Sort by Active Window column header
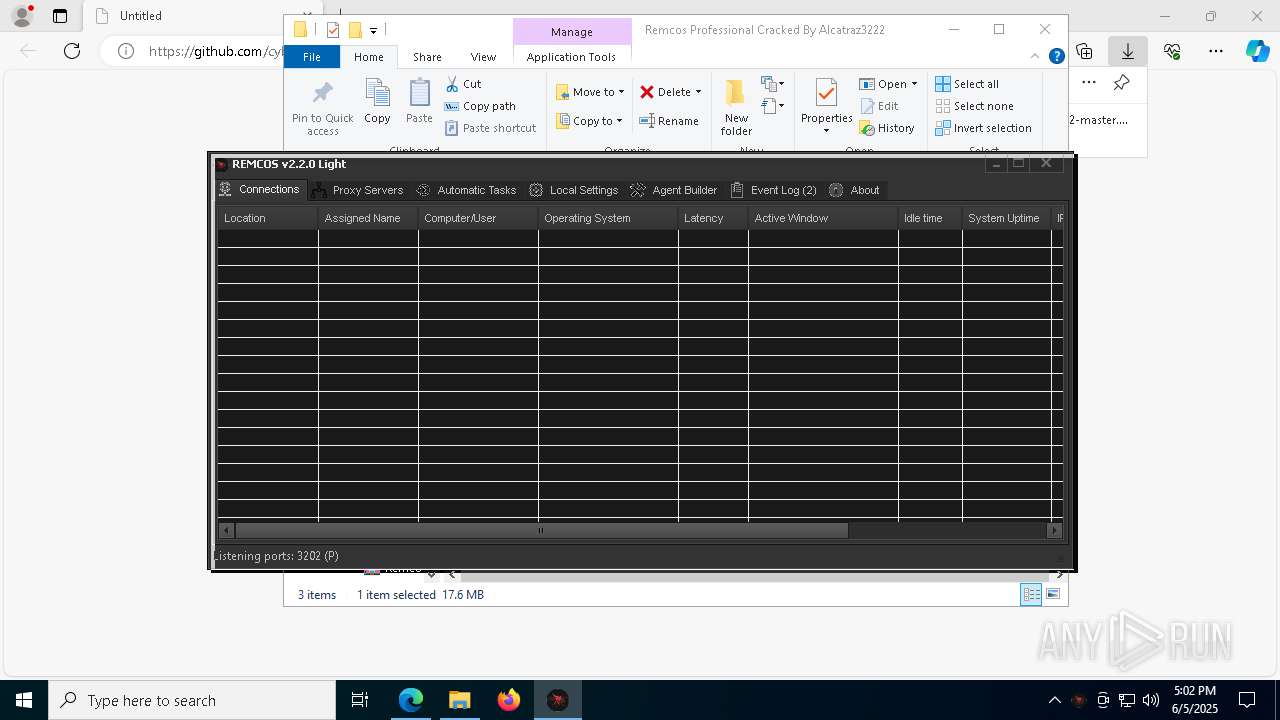 click(x=823, y=218)
